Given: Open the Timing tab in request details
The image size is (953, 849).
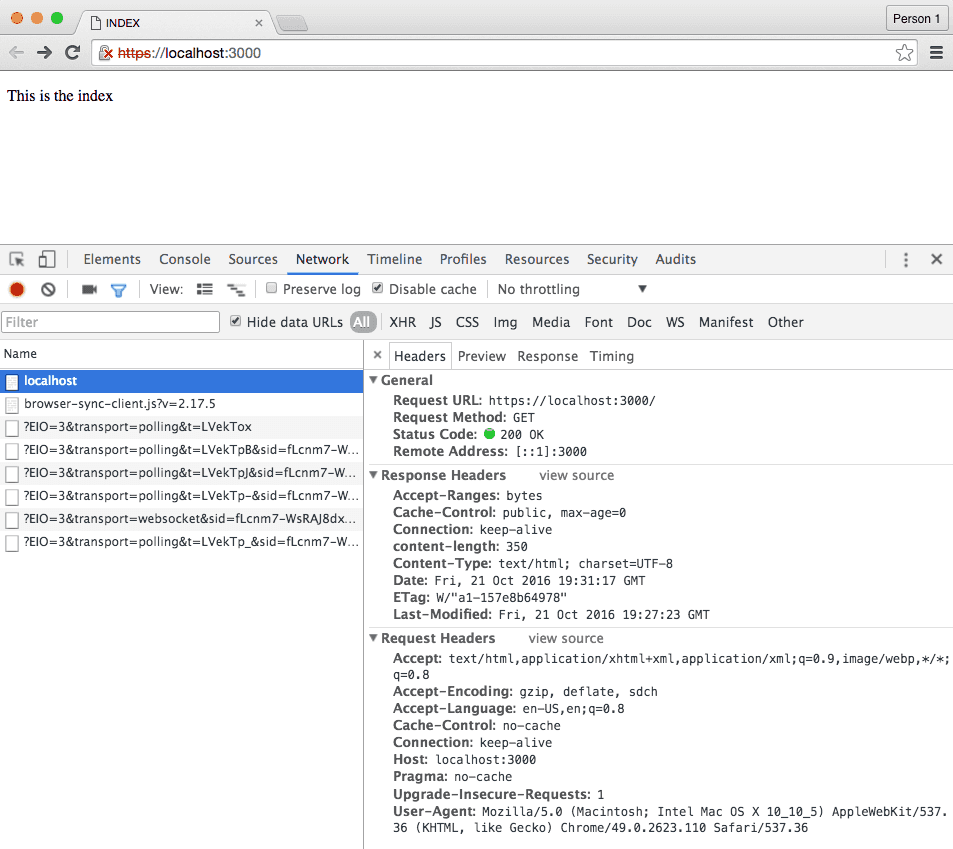Looking at the screenshot, I should pyautogui.click(x=611, y=357).
